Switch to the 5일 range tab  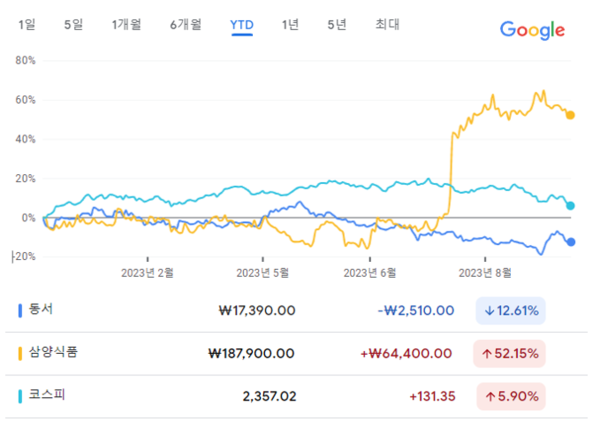pos(73,24)
